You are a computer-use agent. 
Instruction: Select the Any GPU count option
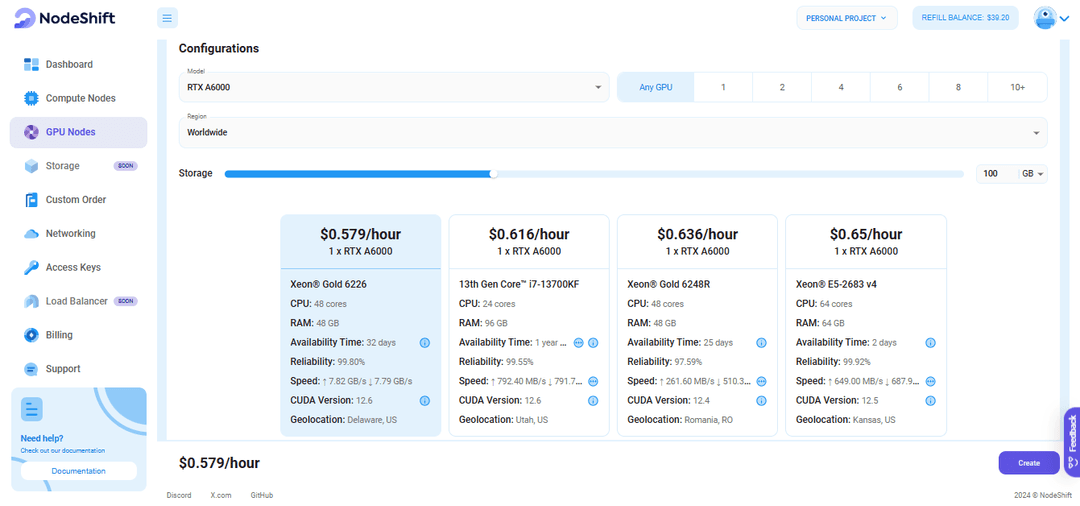pyautogui.click(x=655, y=87)
